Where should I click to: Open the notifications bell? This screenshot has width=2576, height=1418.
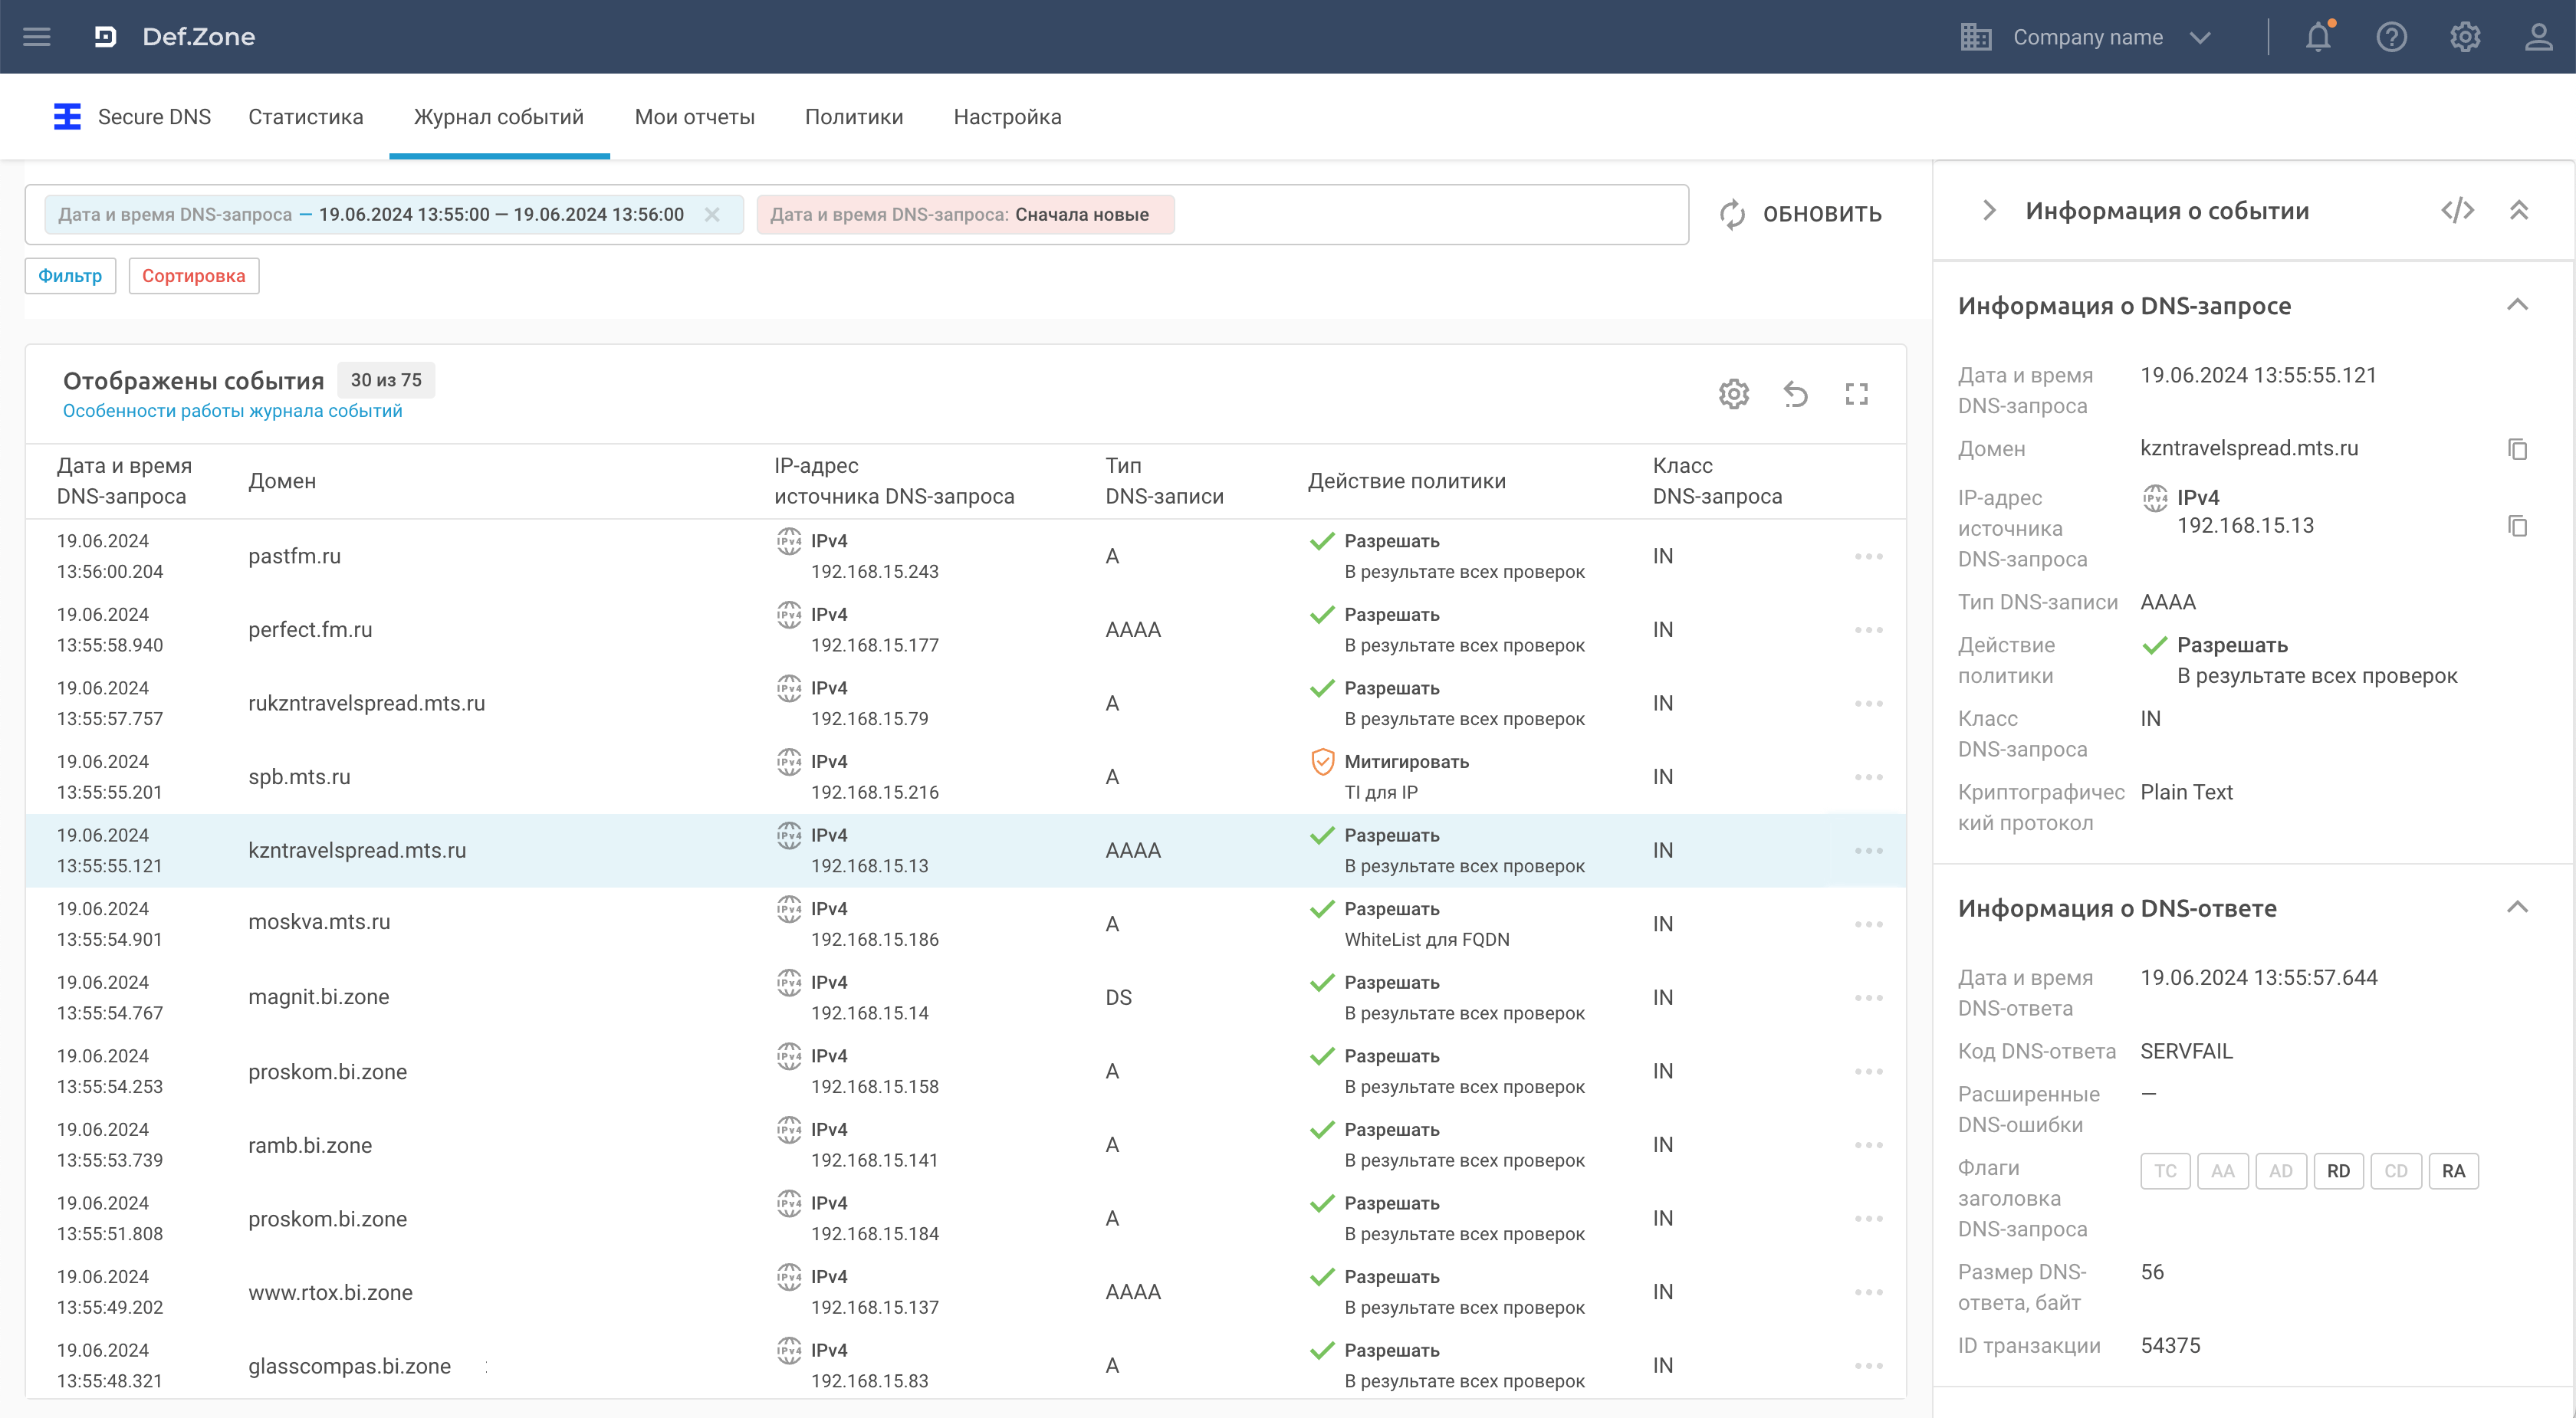click(x=2318, y=37)
